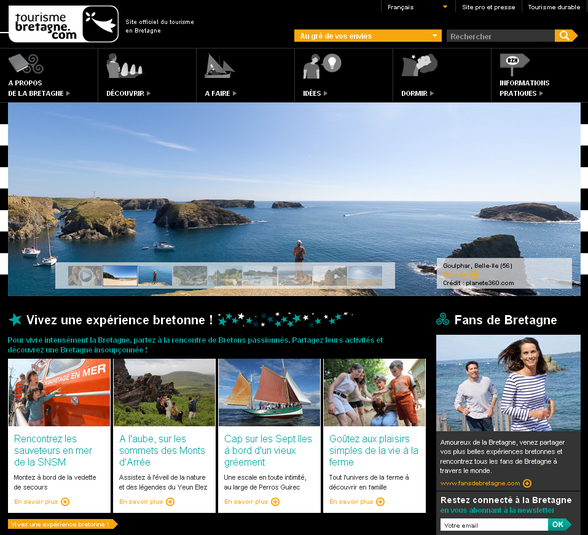Click the teal star beside Vivez une expérience bretonne
This screenshot has height=535, width=588.
pos(15,319)
